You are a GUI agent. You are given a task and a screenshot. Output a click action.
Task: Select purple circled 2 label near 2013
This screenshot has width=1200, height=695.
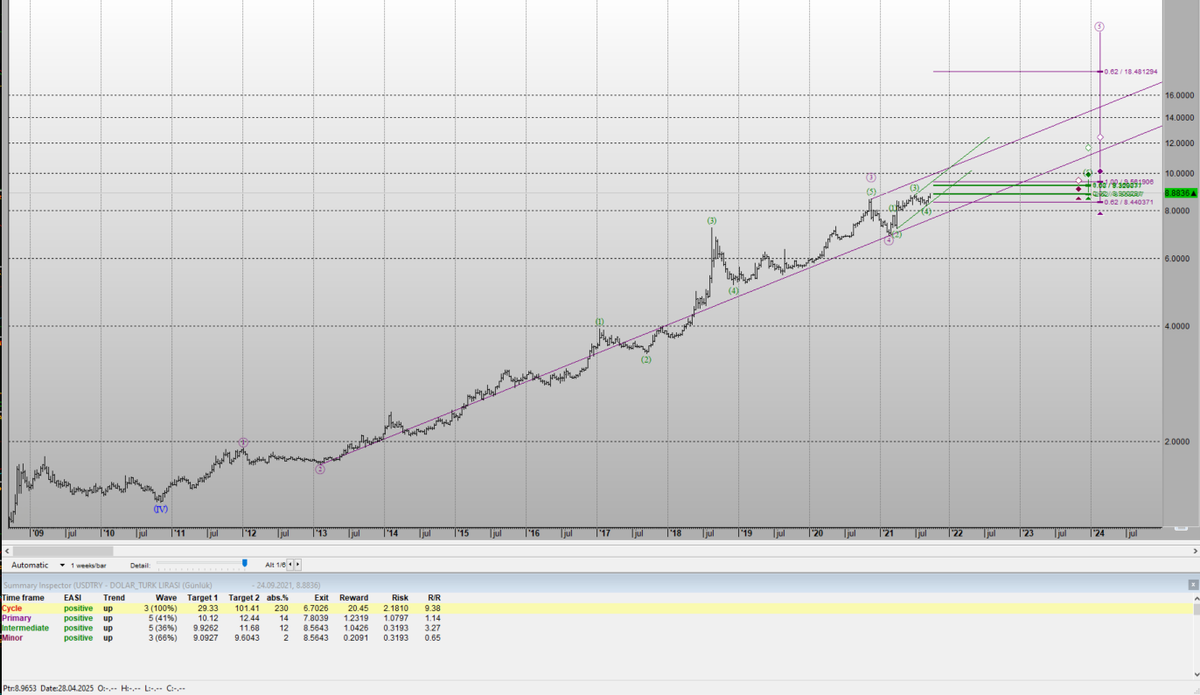click(x=320, y=468)
